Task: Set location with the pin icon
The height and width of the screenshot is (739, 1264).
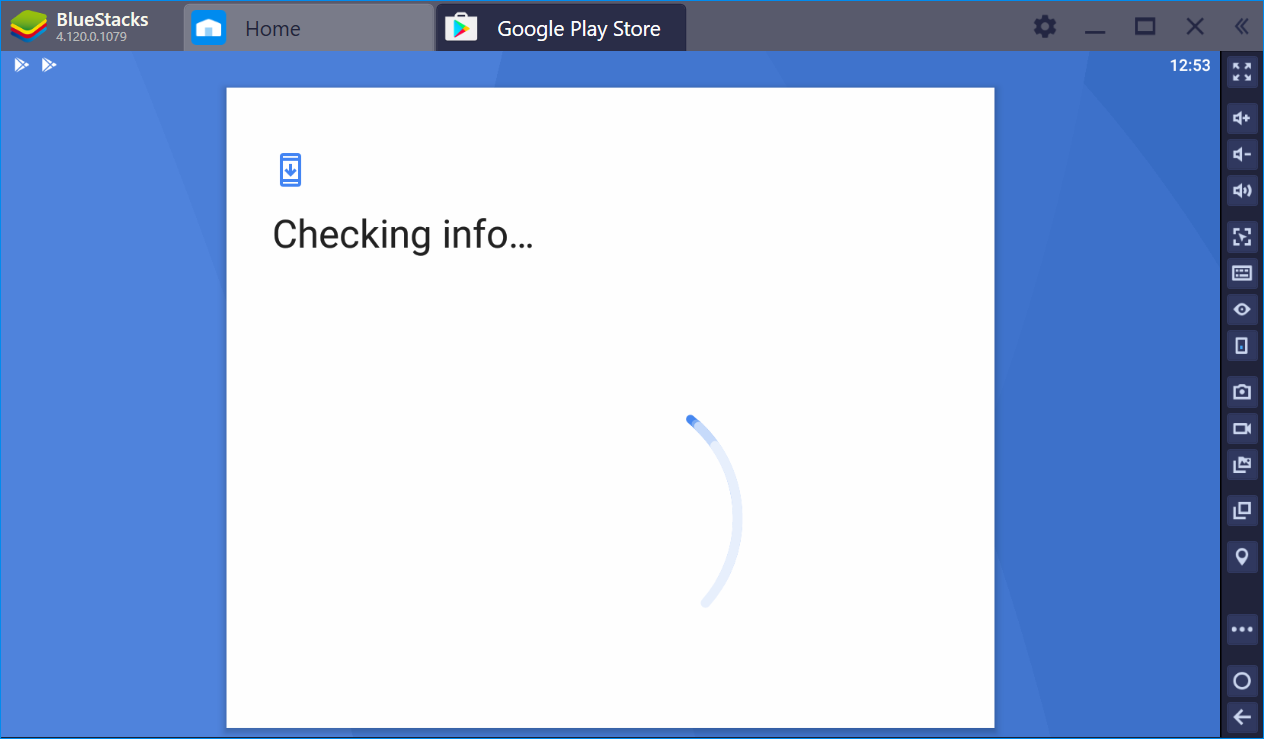Action: click(x=1242, y=556)
